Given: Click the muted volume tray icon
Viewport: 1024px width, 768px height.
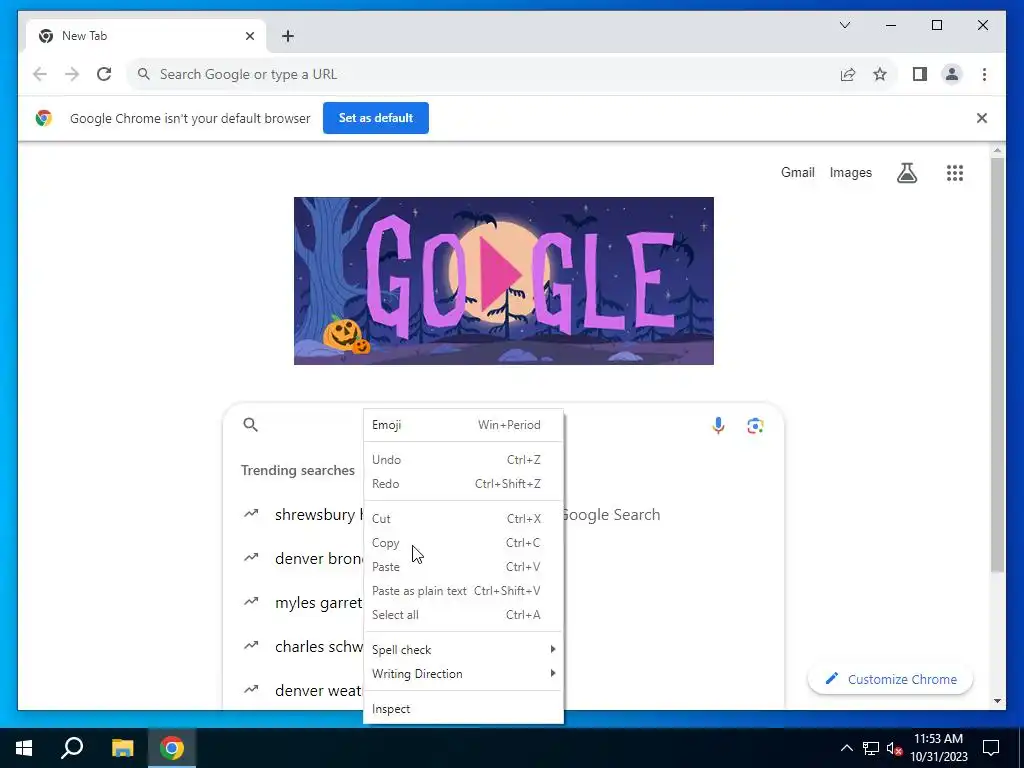Looking at the screenshot, I should tap(895, 748).
